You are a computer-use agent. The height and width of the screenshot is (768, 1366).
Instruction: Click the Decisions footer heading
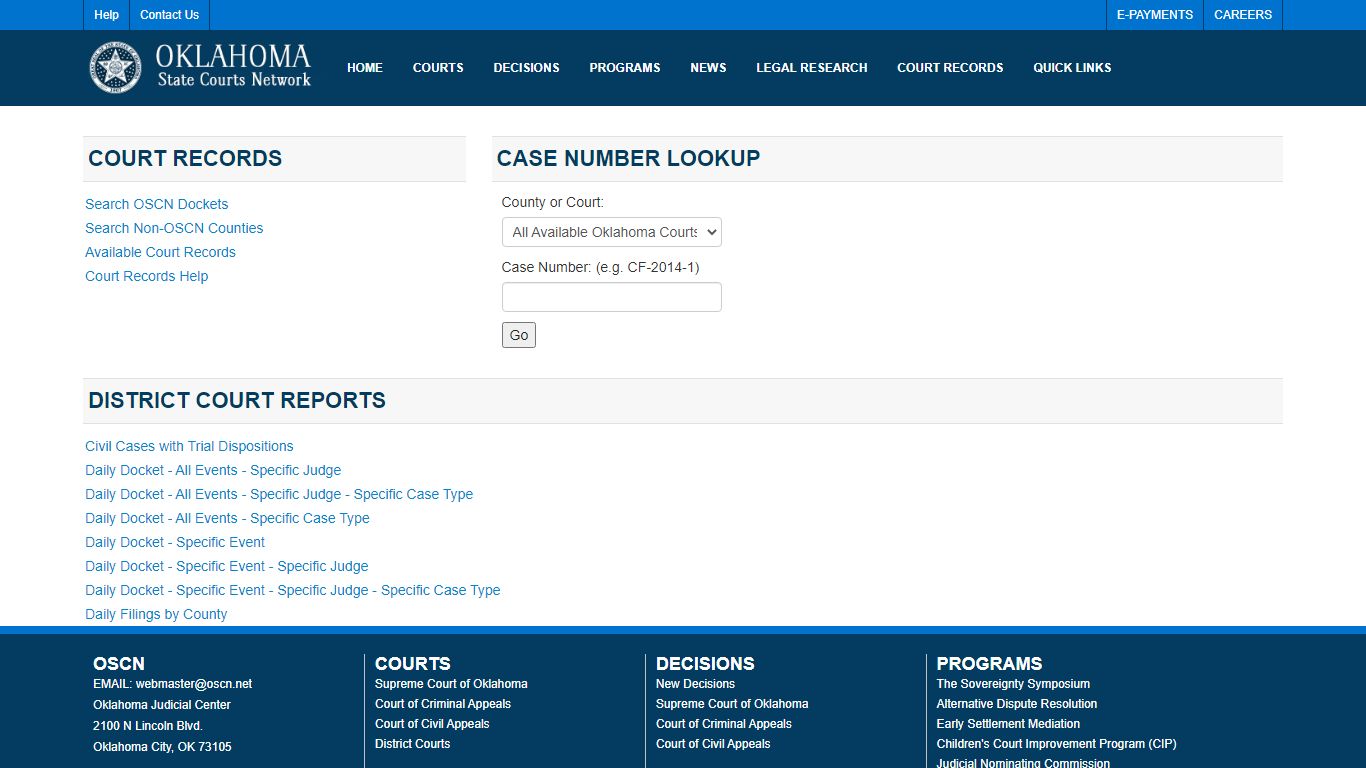pyautogui.click(x=705, y=663)
